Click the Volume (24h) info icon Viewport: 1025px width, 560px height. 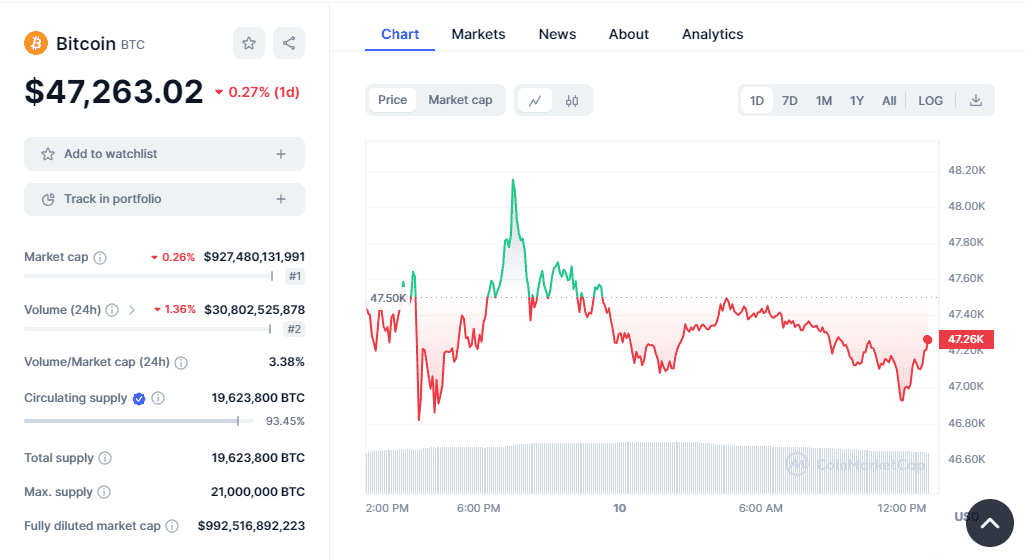click(x=112, y=310)
